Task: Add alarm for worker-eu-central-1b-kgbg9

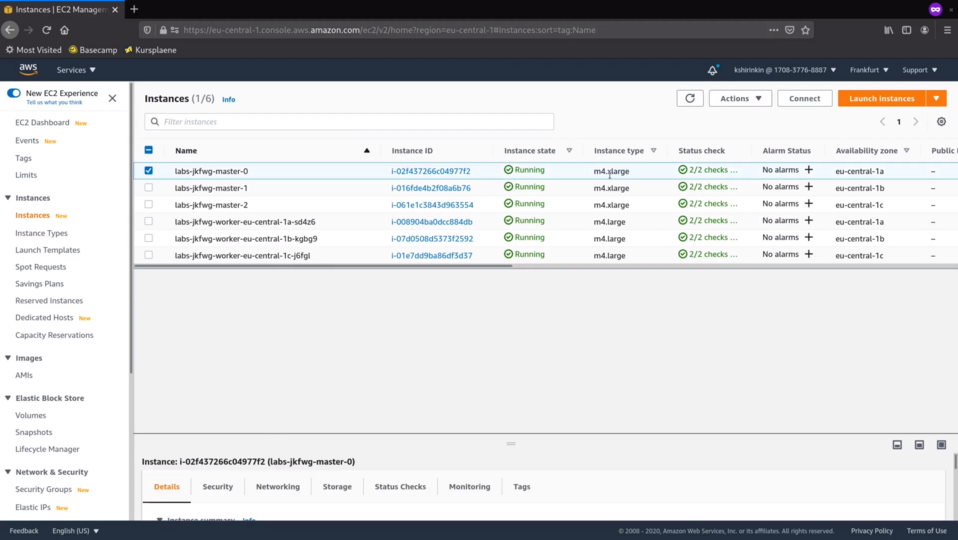Action: pos(808,237)
